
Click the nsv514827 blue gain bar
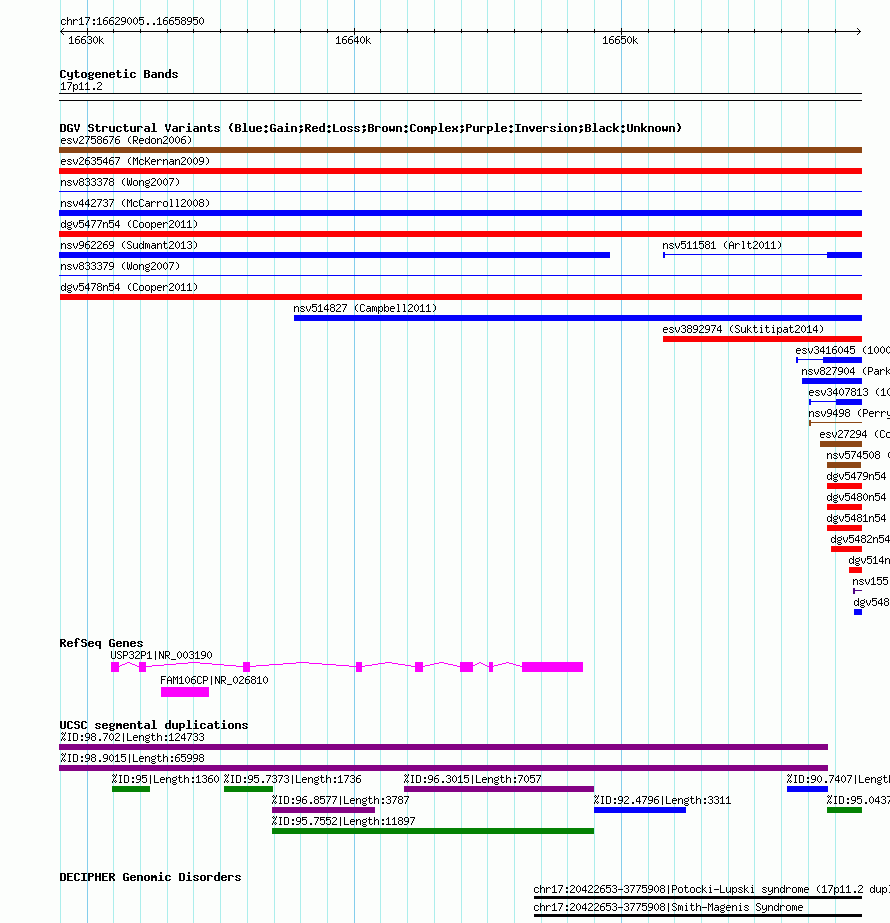(x=577, y=318)
